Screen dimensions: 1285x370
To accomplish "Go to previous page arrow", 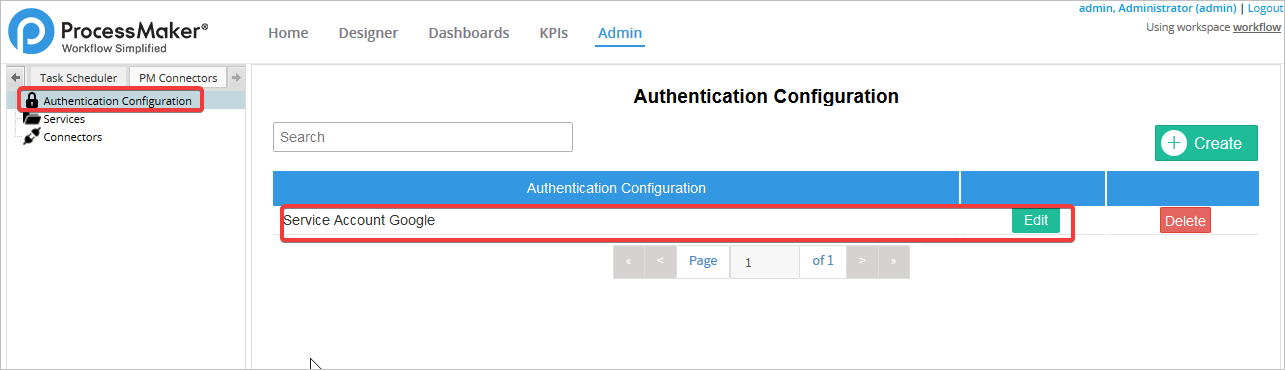I will click(661, 261).
